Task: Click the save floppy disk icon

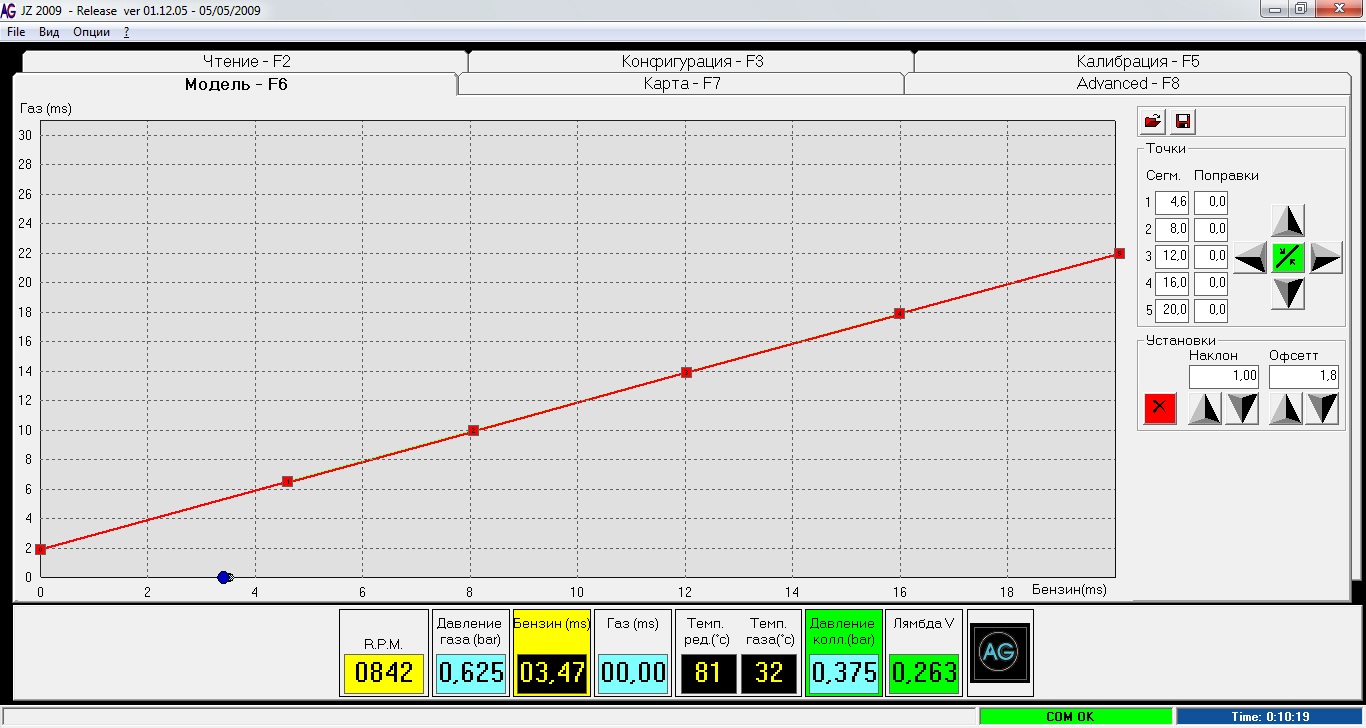Action: point(1183,122)
